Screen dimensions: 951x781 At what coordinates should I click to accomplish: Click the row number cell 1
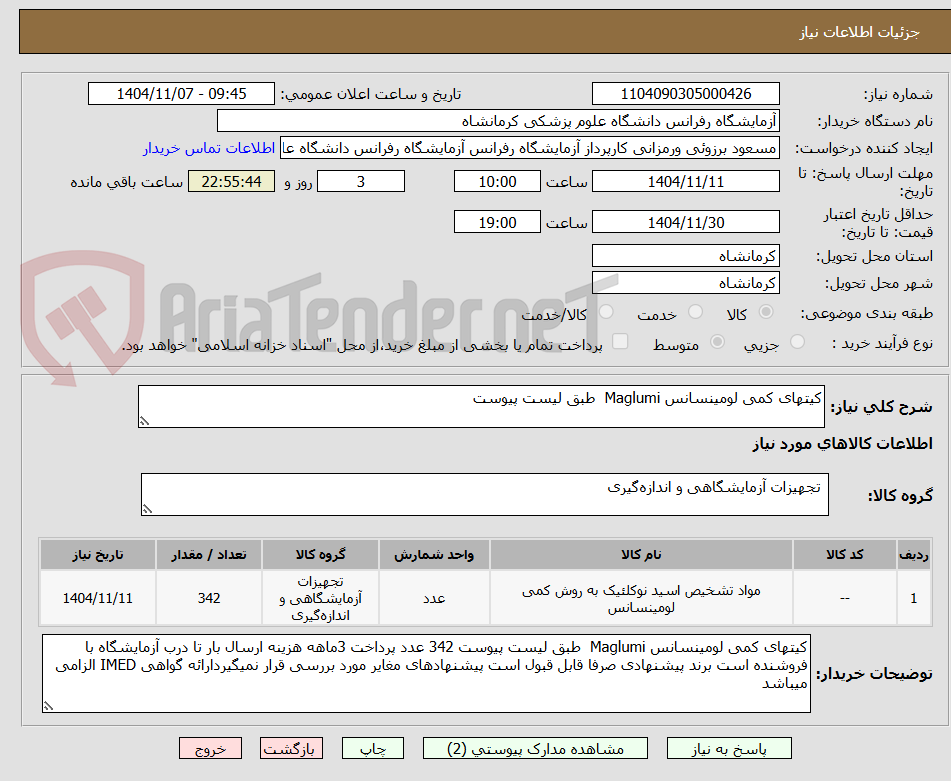[913, 598]
